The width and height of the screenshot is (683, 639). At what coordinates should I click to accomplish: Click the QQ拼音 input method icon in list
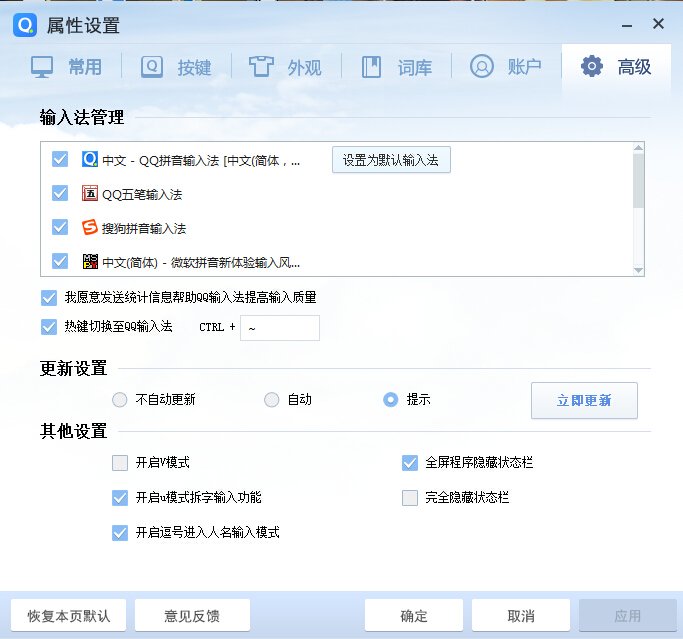[90, 159]
